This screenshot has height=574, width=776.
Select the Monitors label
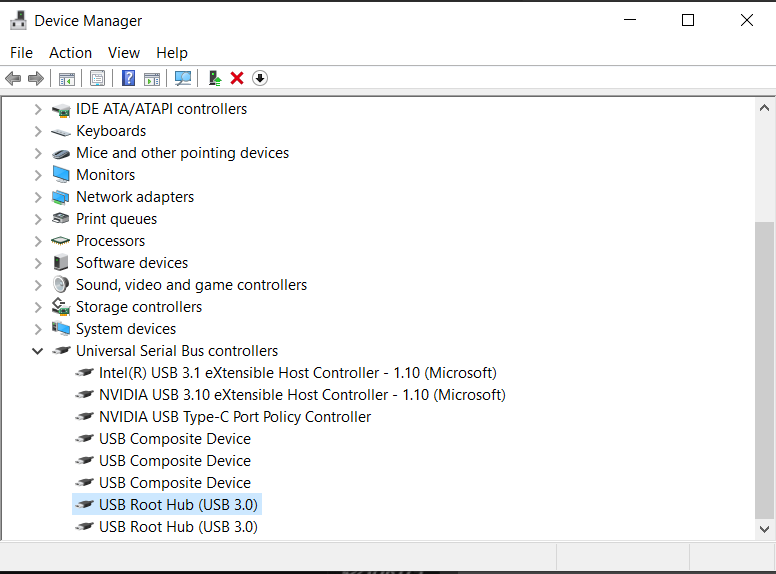pyautogui.click(x=105, y=175)
